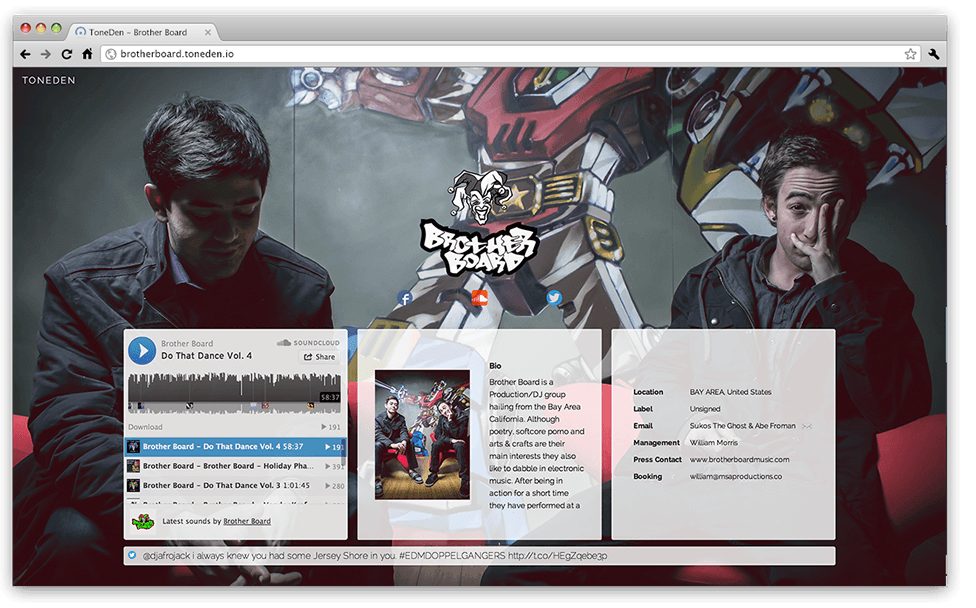Open the band photo thumbnail
Image resolution: width=976 pixels, height=608 pixels.
click(x=421, y=435)
